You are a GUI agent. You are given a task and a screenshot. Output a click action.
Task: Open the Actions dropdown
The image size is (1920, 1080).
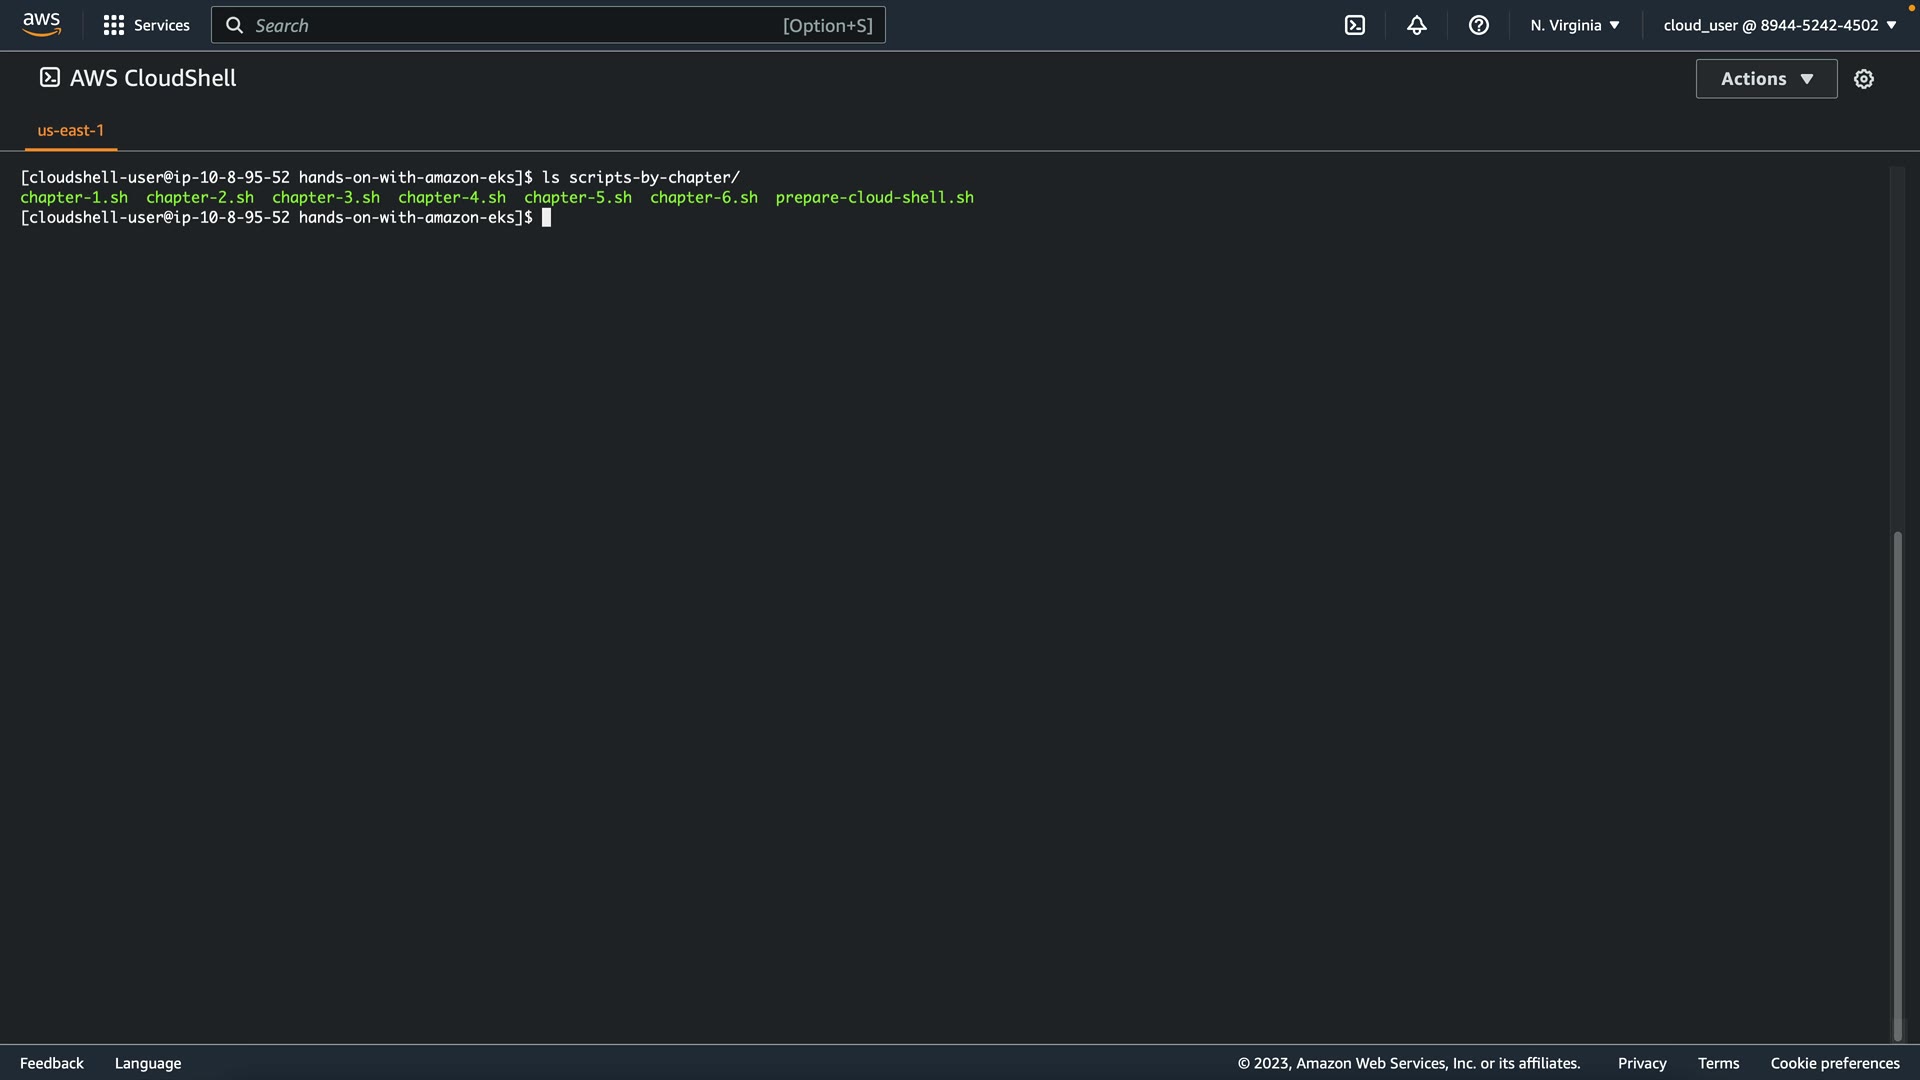pyautogui.click(x=1766, y=79)
